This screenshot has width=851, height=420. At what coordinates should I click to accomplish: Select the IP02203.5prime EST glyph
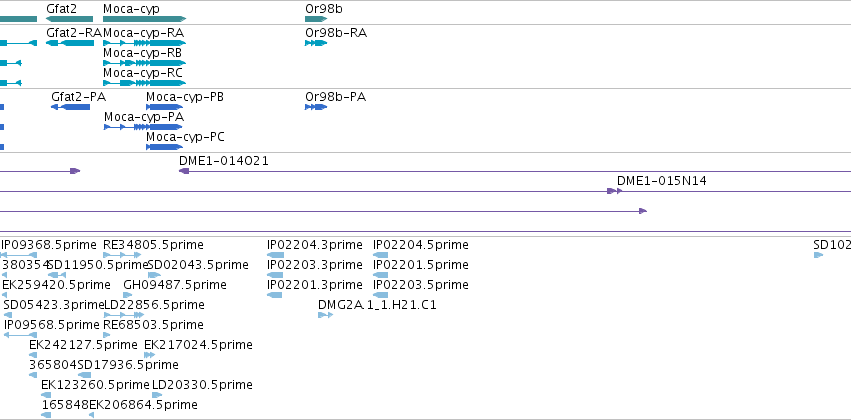(x=380, y=295)
